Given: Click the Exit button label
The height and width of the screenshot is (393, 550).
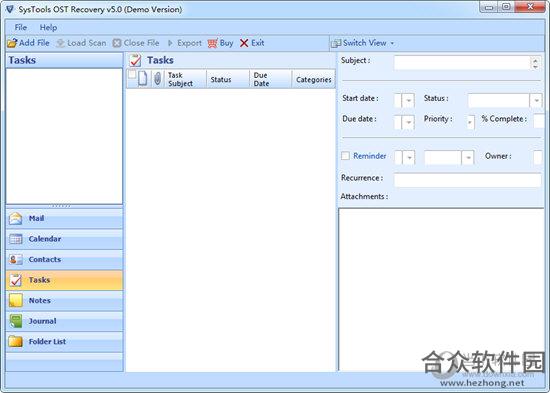Looking at the screenshot, I should click(257, 43).
